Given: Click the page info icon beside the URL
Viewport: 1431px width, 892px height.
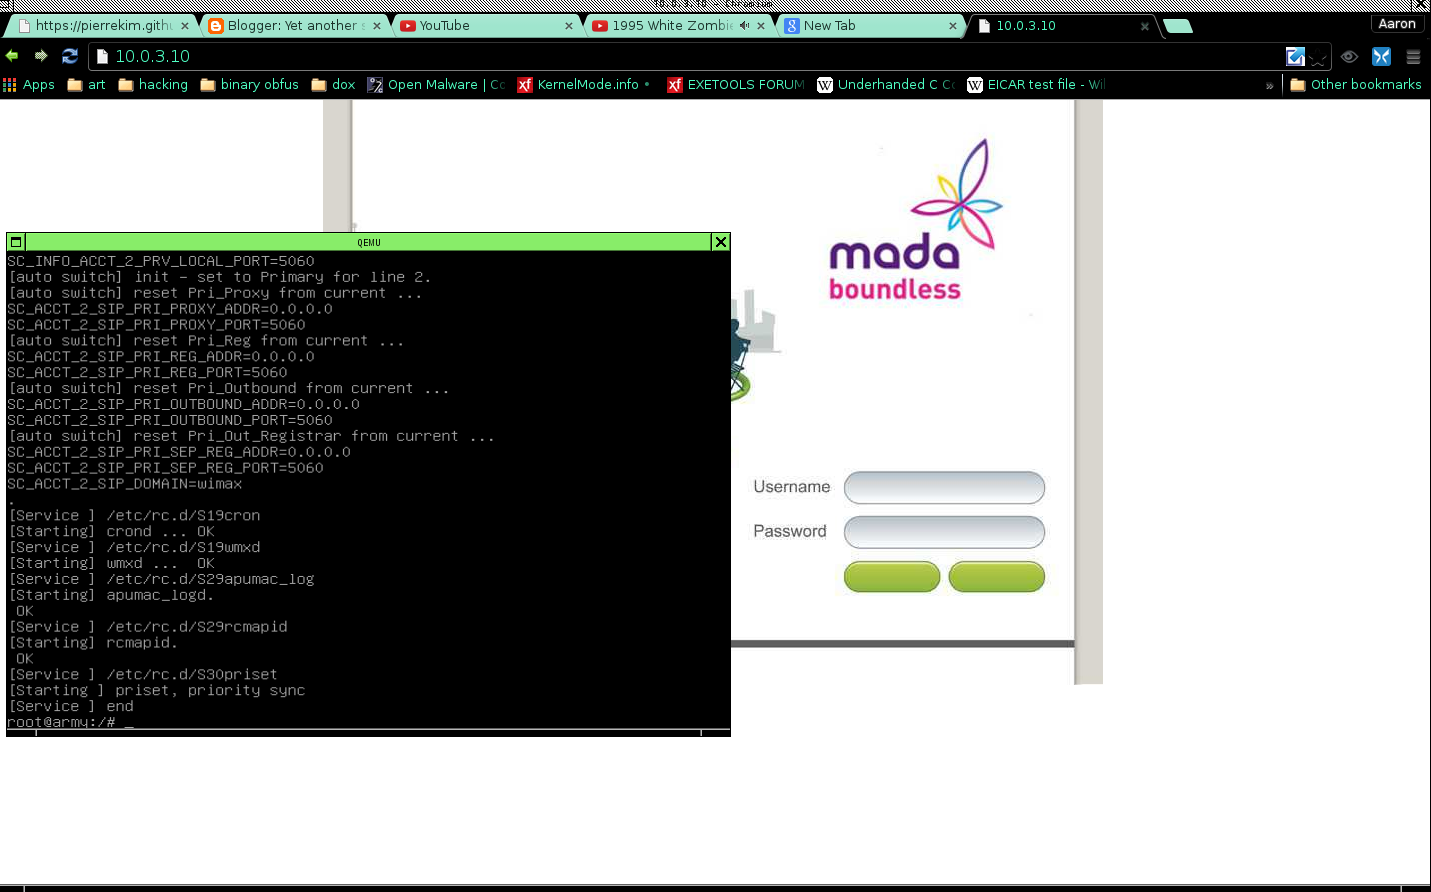Looking at the screenshot, I should tap(102, 57).
